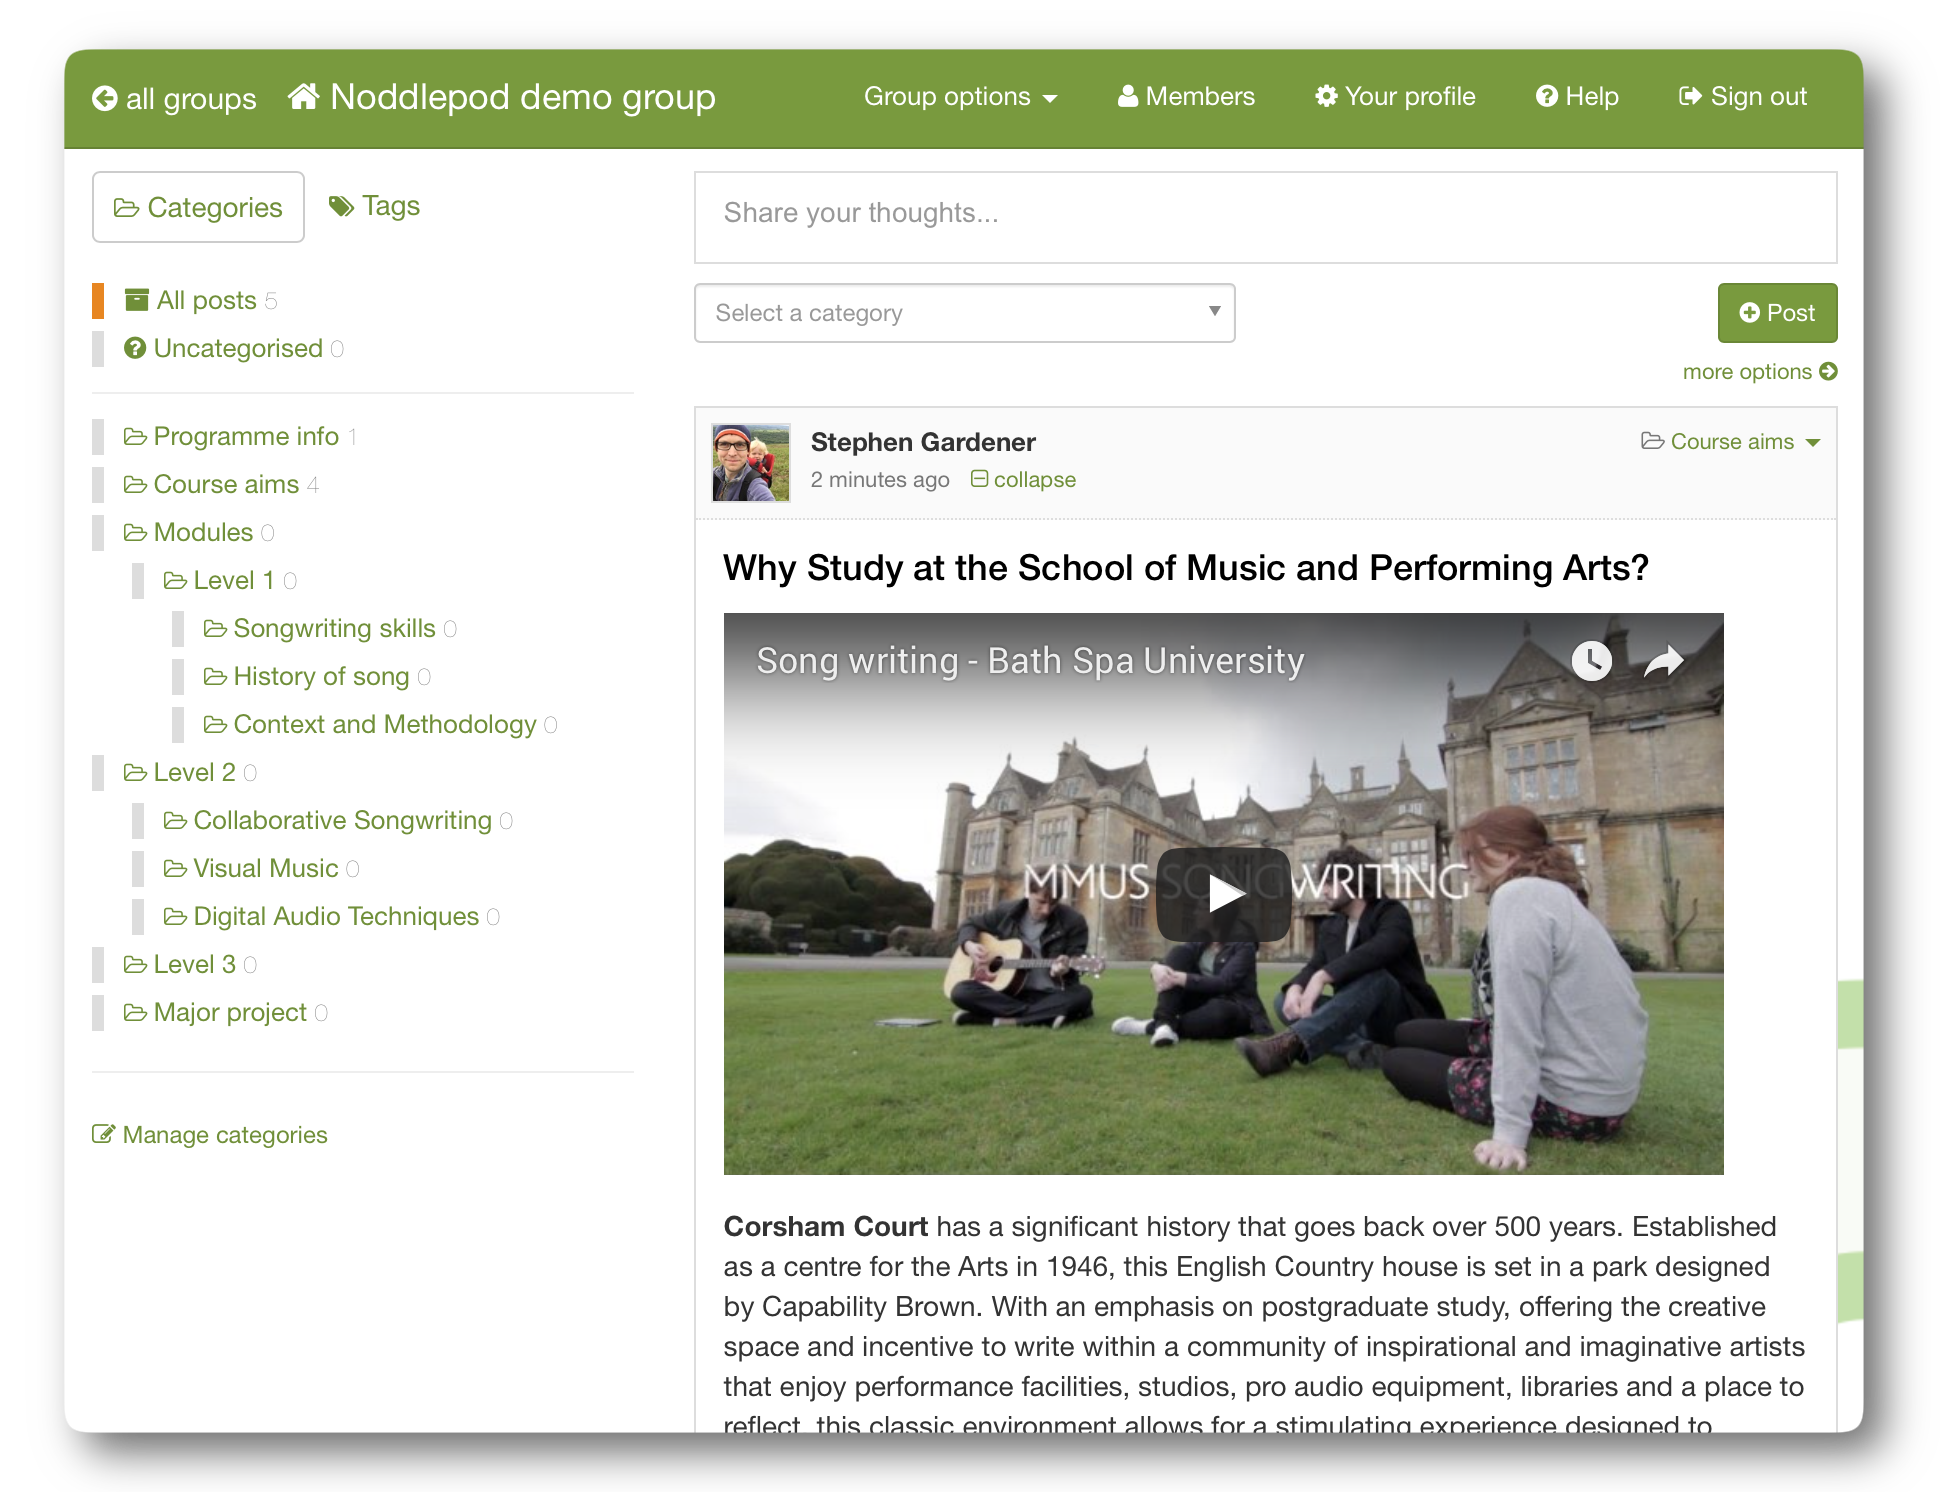The width and height of the screenshot is (1940, 1492).
Task: Click the post title Why Study at the School
Action: pos(1186,568)
